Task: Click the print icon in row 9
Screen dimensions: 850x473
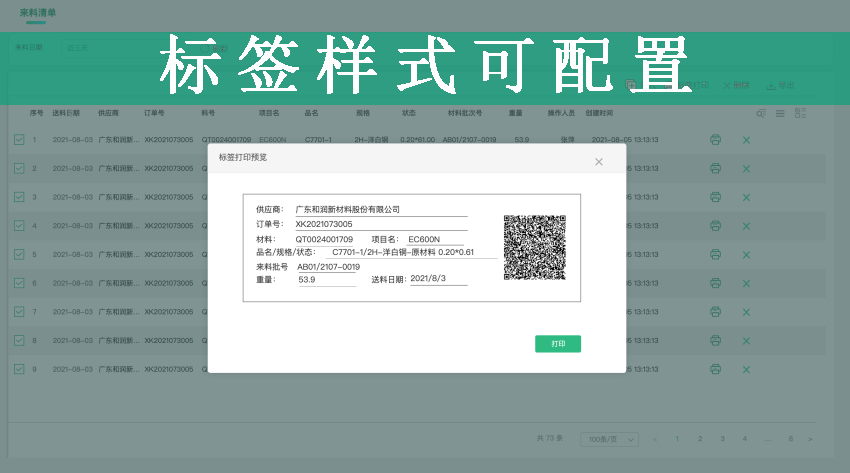Action: click(x=715, y=369)
